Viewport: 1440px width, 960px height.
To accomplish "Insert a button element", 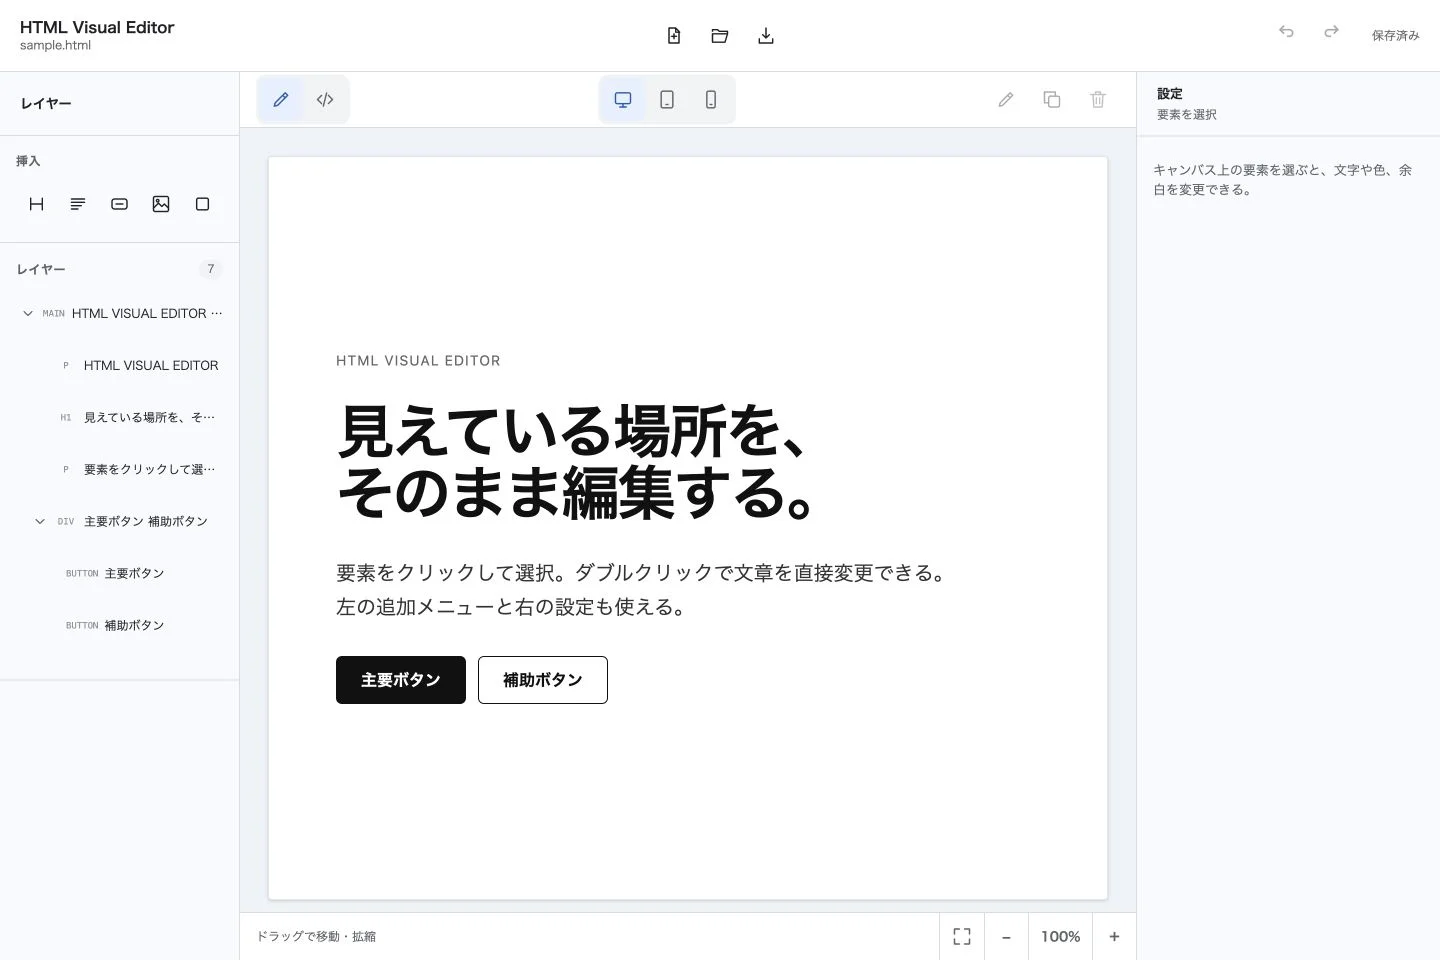I will (x=119, y=204).
